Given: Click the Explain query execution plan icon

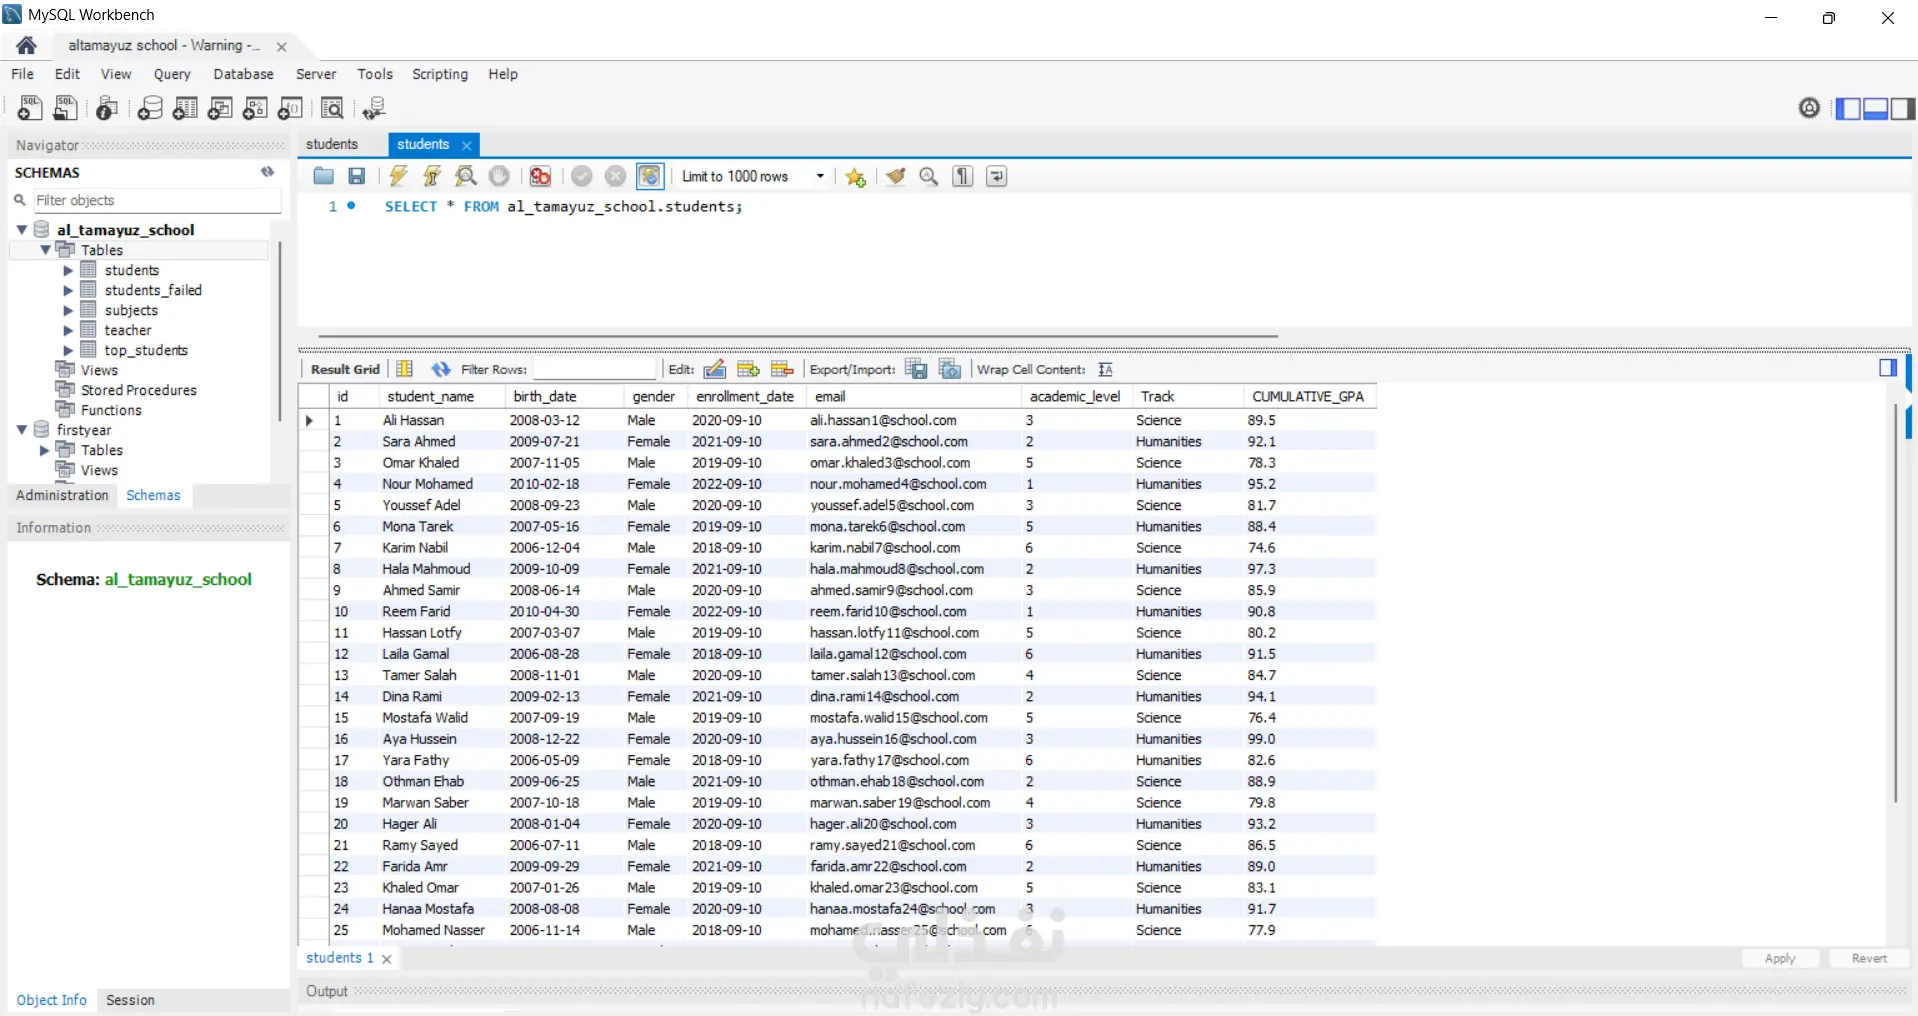Looking at the screenshot, I should 465,177.
